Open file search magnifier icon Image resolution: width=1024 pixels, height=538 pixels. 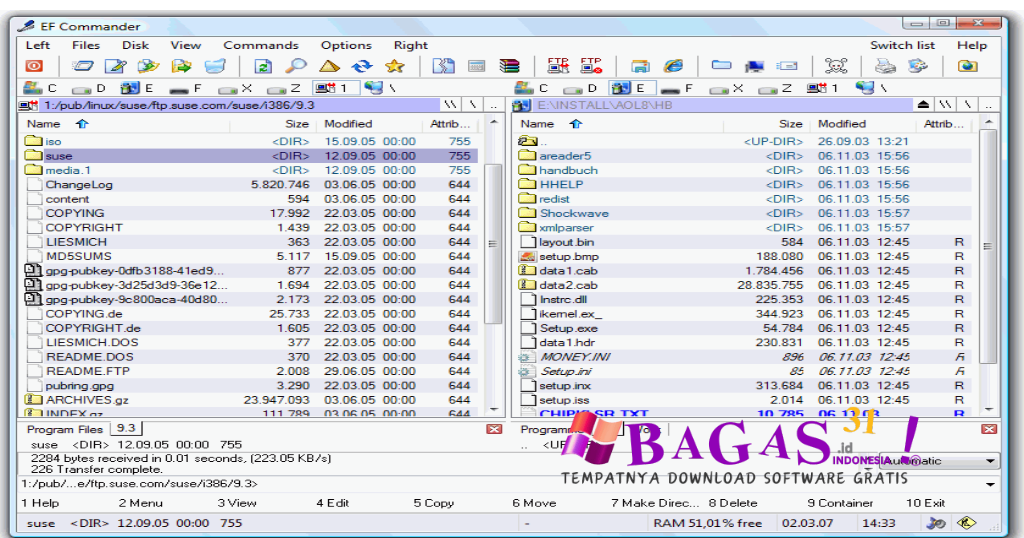[x=296, y=66]
